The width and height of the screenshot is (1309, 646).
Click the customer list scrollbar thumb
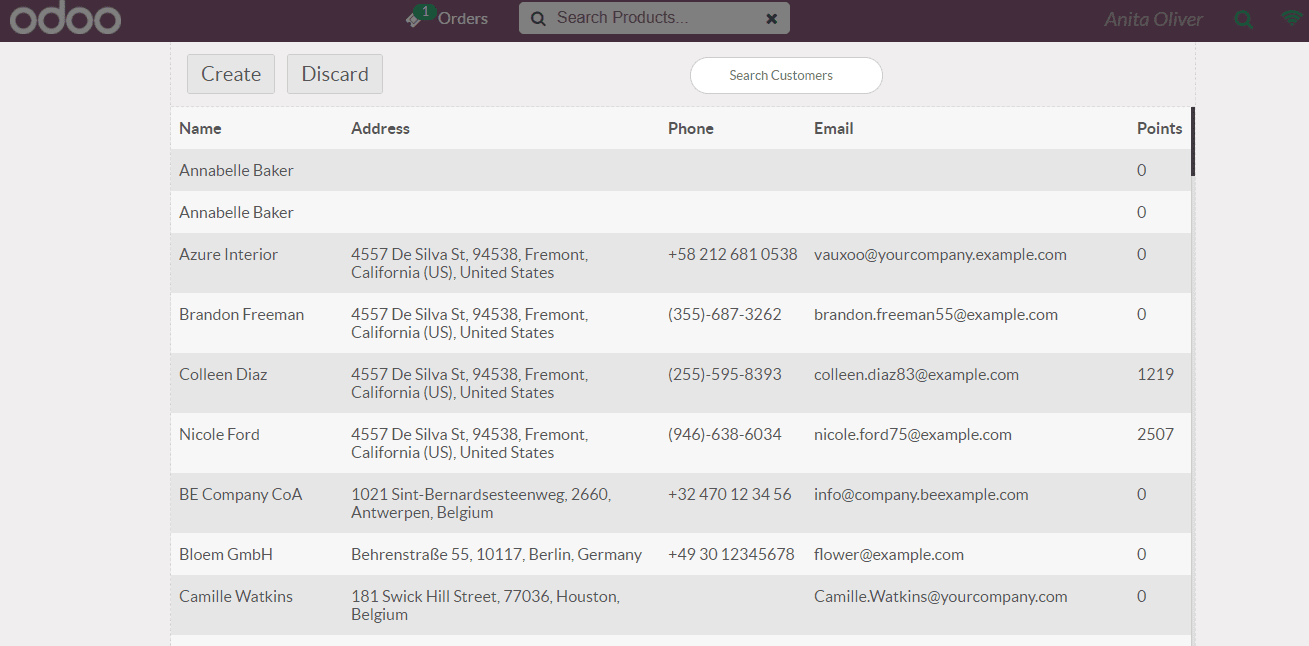(1193, 141)
